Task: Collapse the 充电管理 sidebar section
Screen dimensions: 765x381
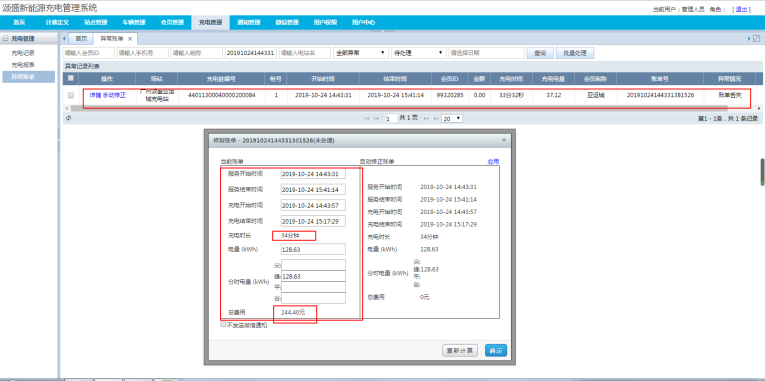Action: 6,38
